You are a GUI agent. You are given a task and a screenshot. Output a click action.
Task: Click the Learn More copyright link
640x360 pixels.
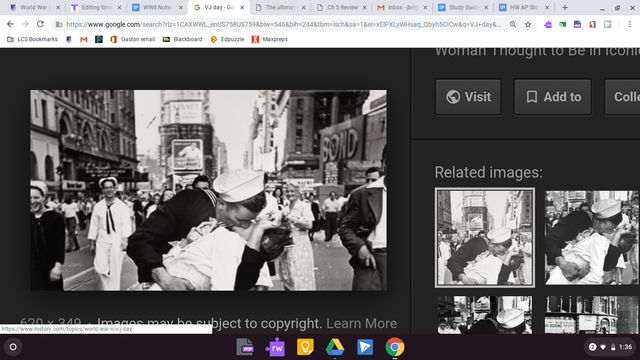[362, 323]
